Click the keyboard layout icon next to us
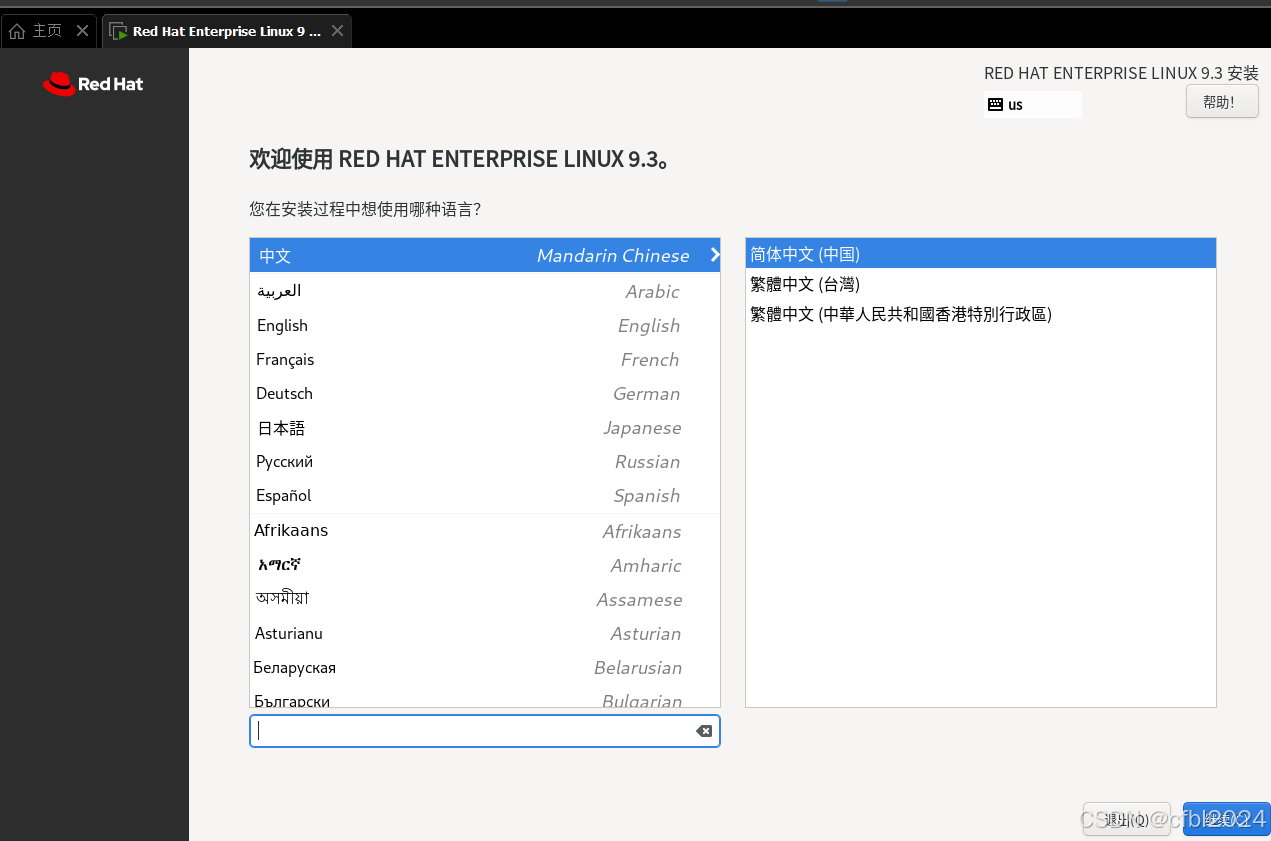Image resolution: width=1271 pixels, height=841 pixels. click(995, 104)
